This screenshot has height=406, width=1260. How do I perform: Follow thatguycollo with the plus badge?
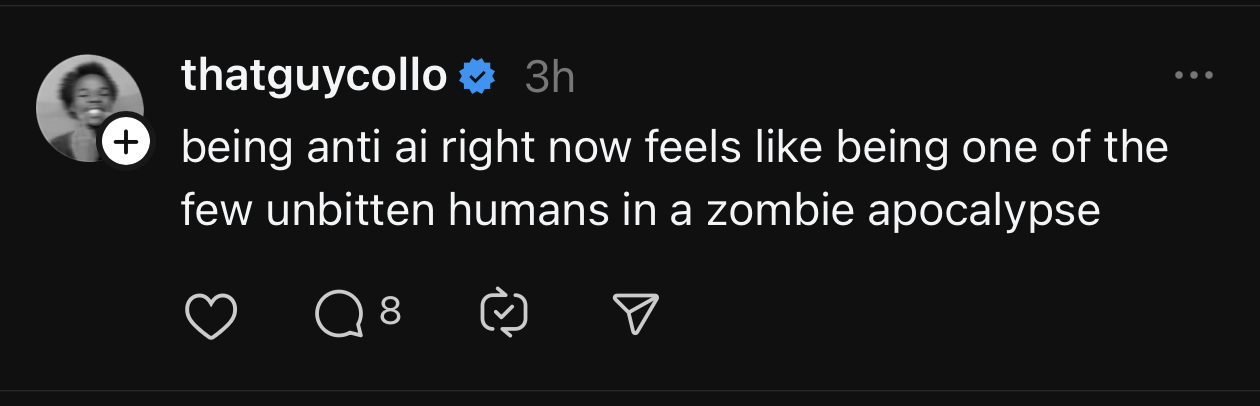125,146
